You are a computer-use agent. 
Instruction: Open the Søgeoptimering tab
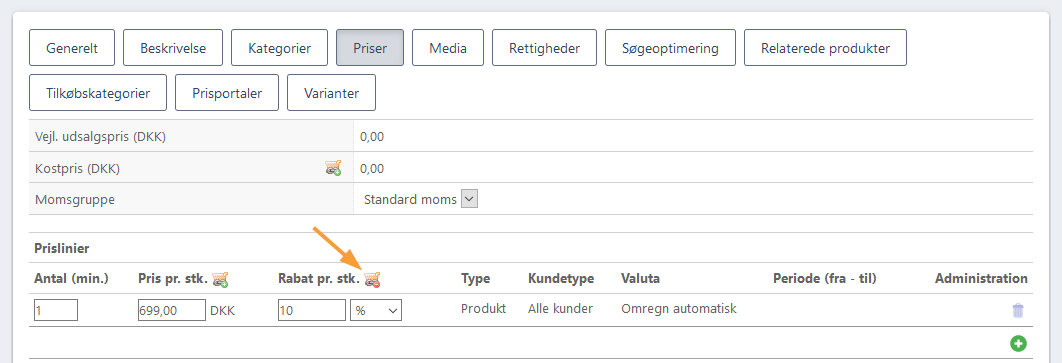click(x=671, y=48)
